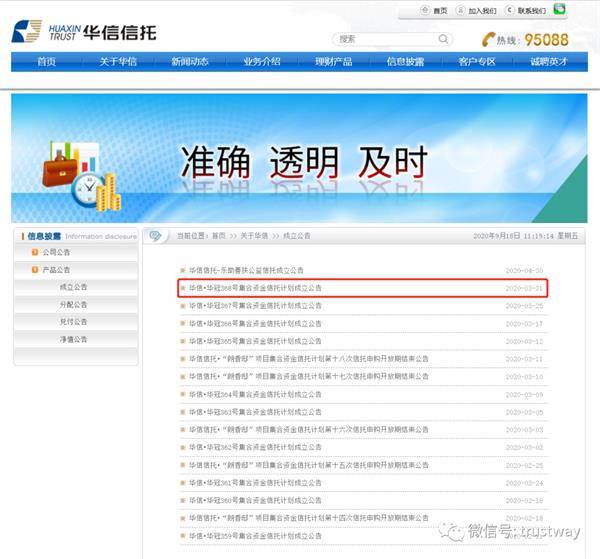Image resolution: width=600 pixels, height=559 pixels.
Task: Click the 加入我们 link
Action: point(482,11)
